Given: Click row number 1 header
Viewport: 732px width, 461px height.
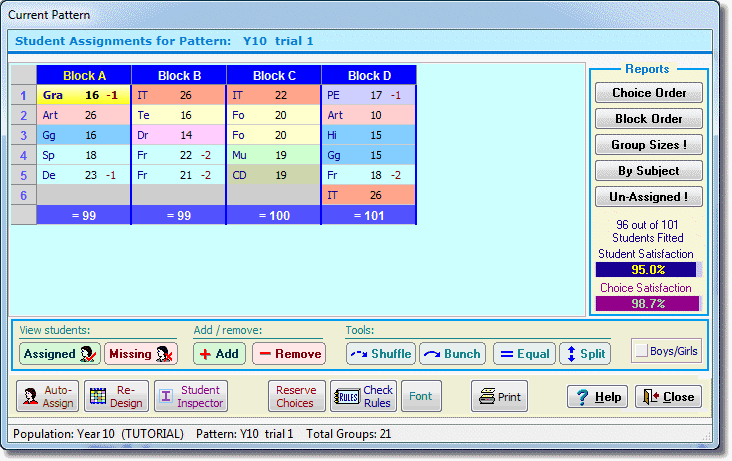Looking at the screenshot, I should pos(24,95).
